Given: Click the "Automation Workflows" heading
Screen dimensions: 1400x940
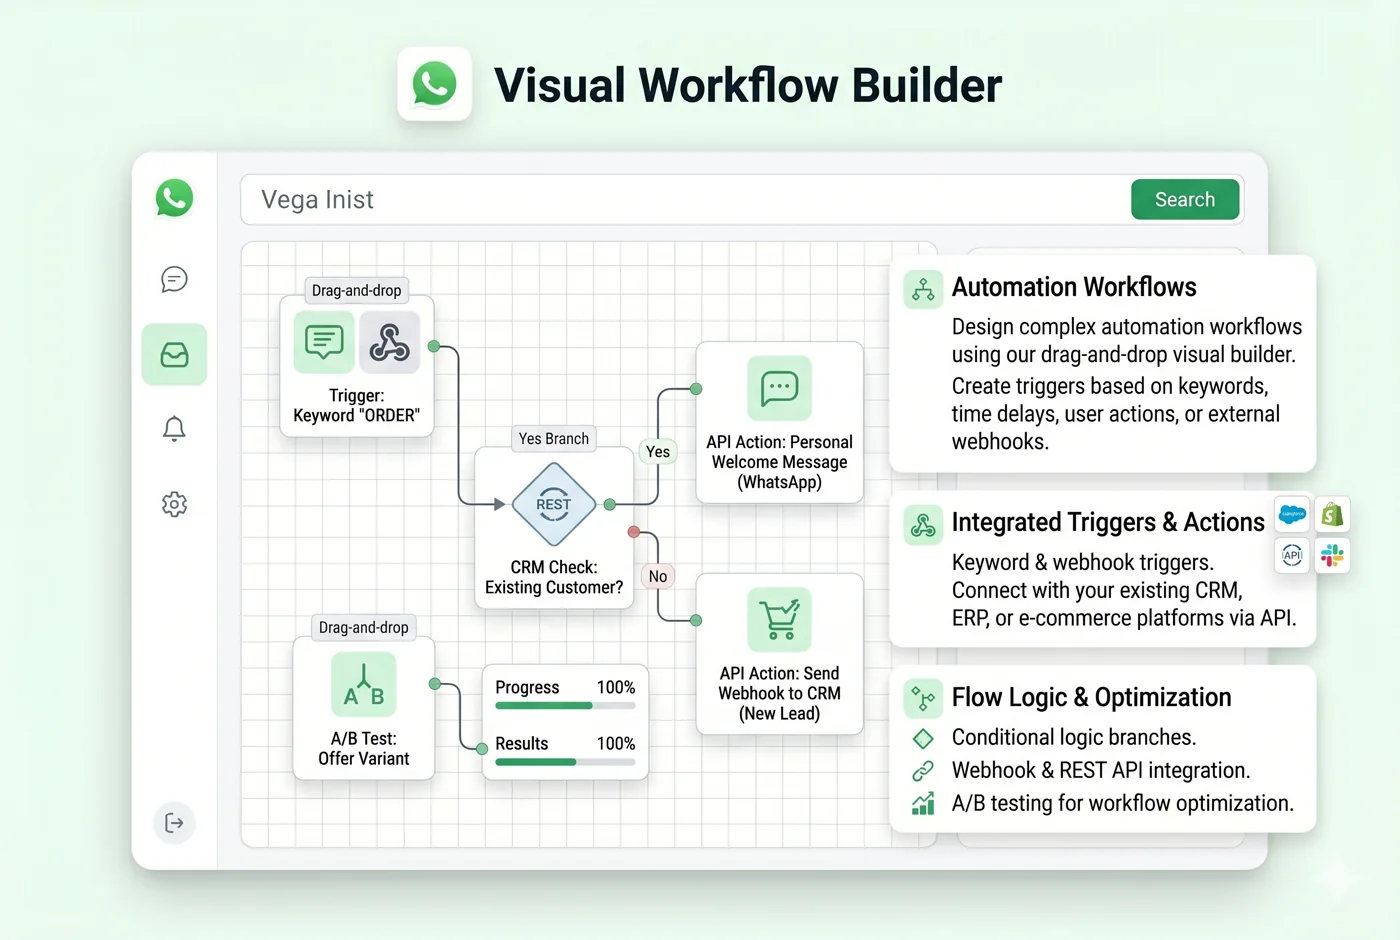Looking at the screenshot, I should coord(1074,287).
